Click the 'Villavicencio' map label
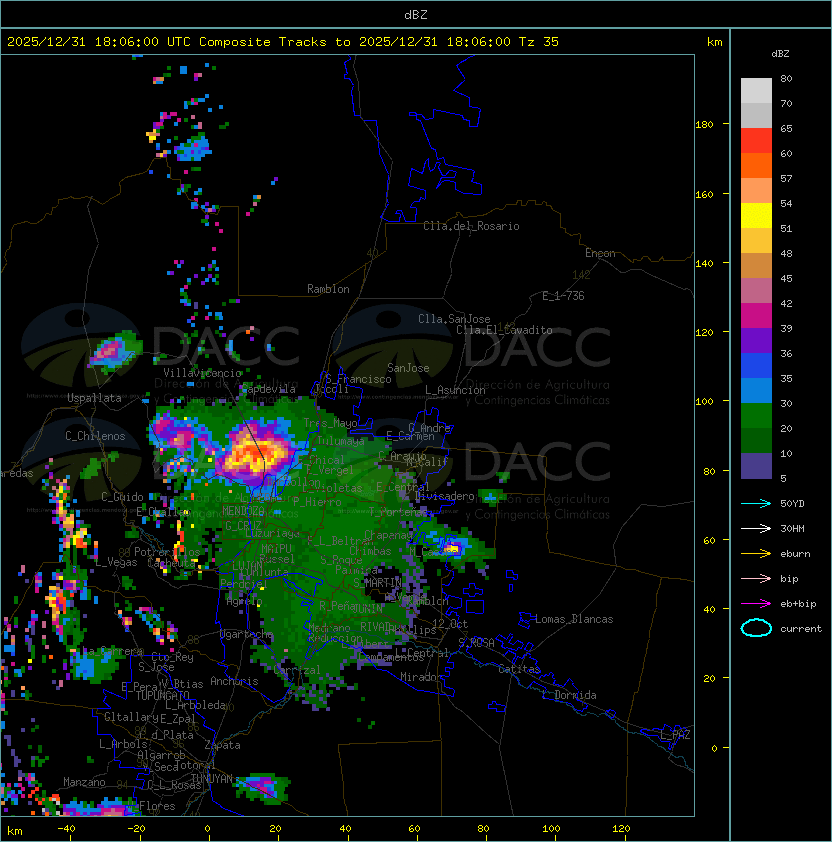 203,373
